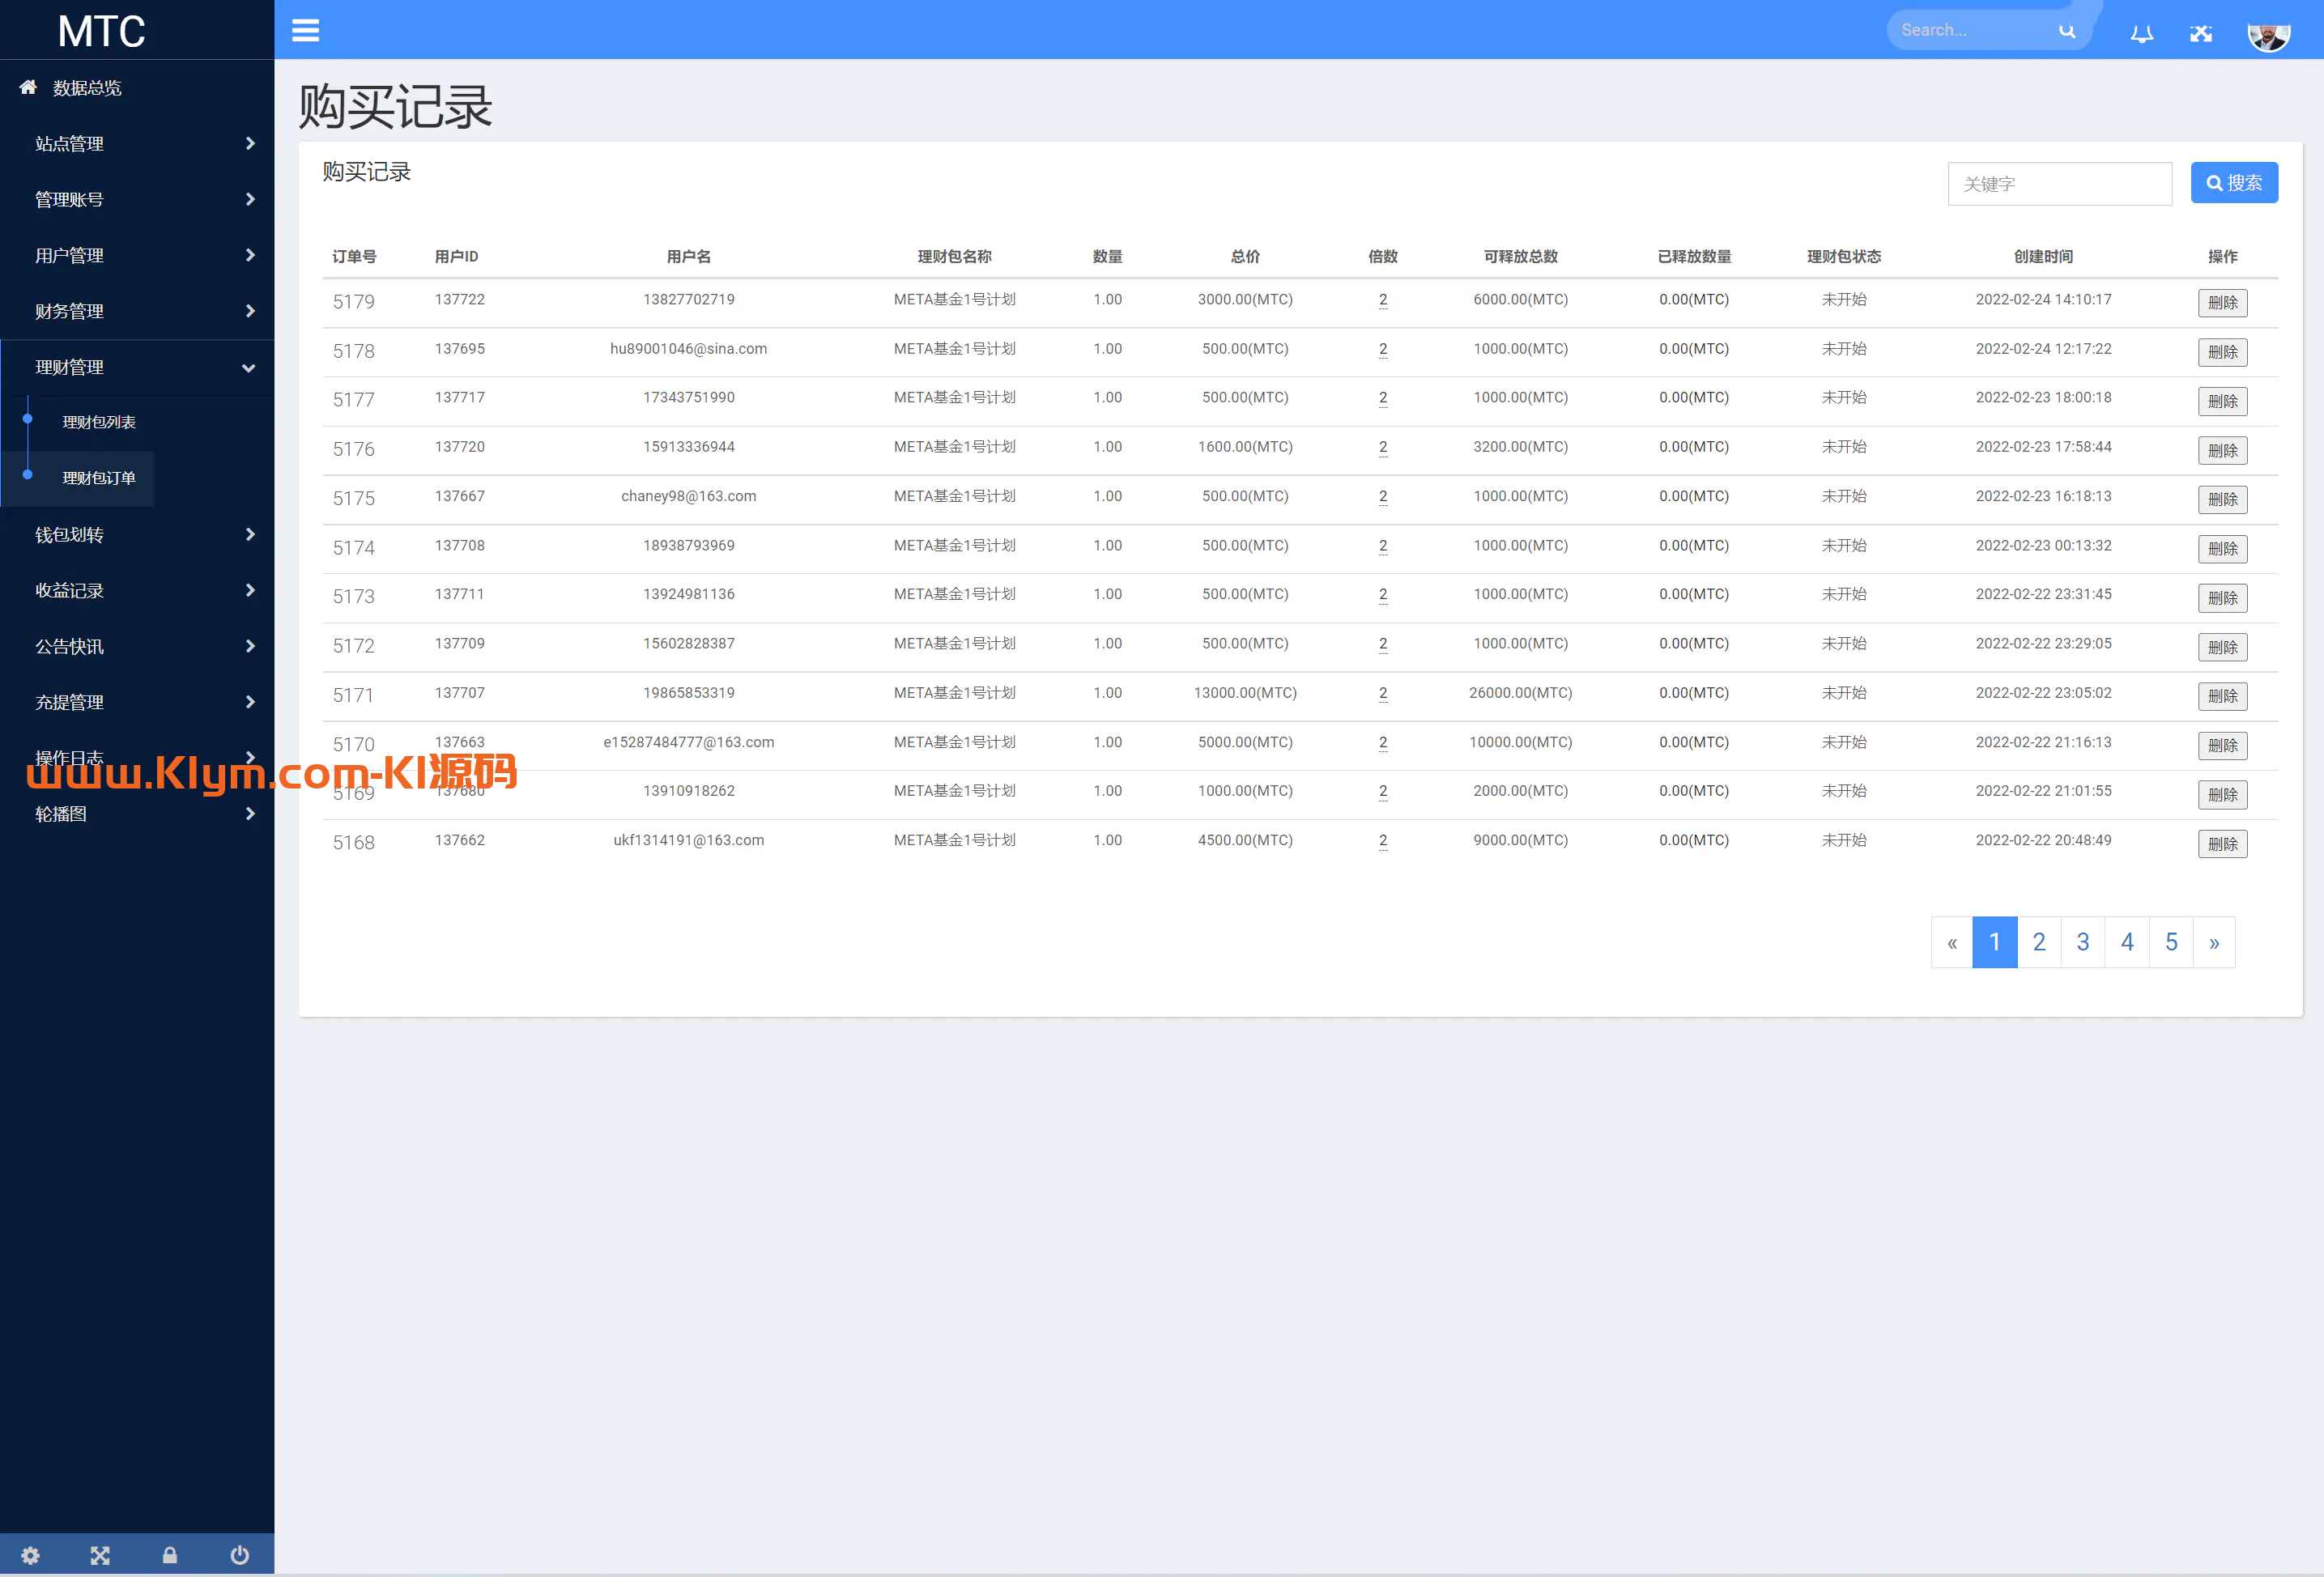Go to page 3 in pagination
Screen dimensions: 2324x1577
click(2082, 942)
